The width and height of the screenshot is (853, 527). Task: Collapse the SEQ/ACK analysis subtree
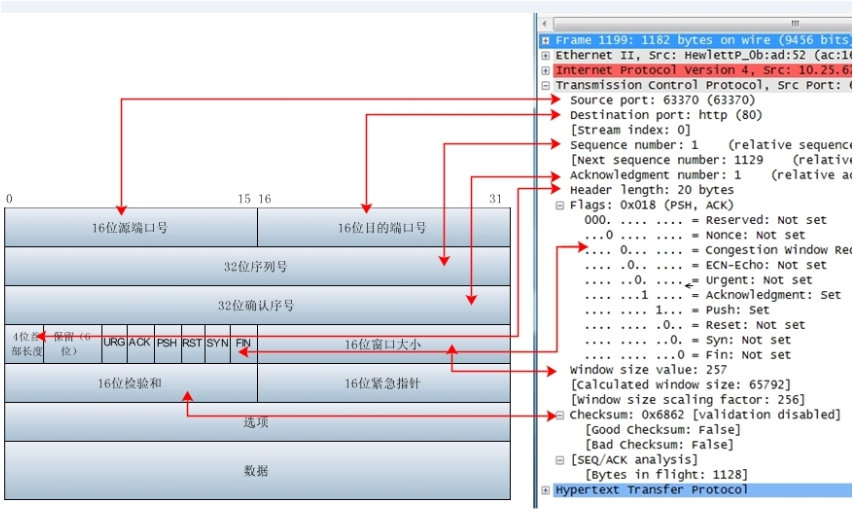(559, 460)
